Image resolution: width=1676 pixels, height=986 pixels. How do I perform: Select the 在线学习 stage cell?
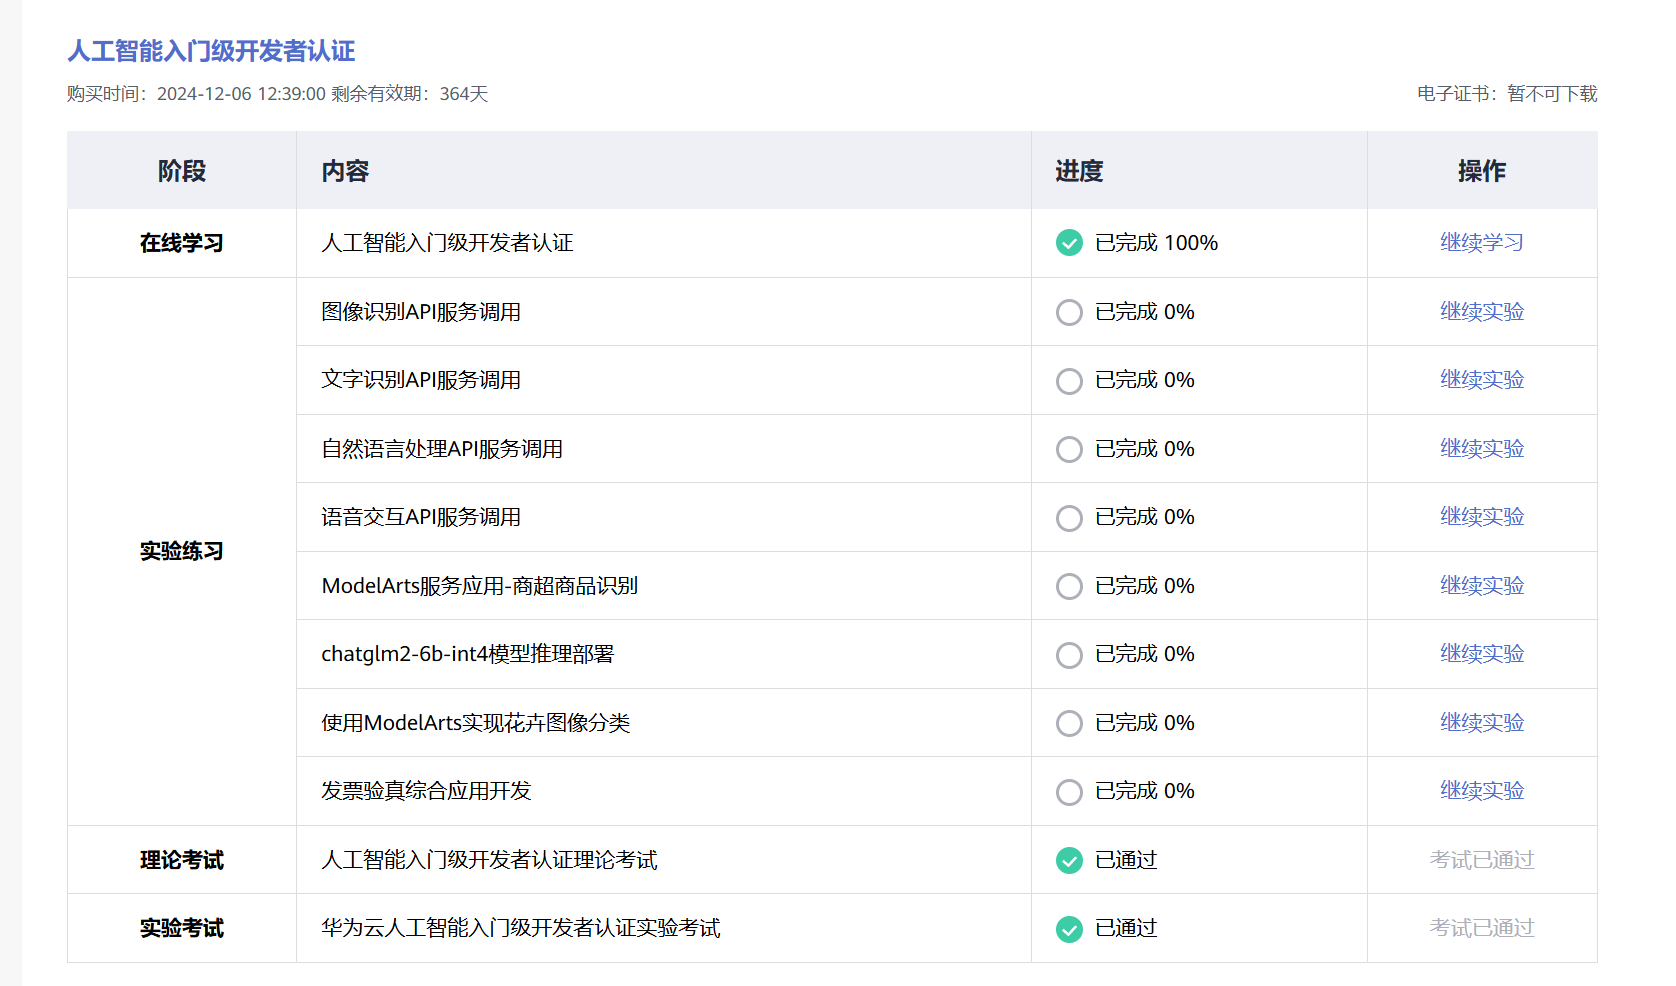point(182,243)
